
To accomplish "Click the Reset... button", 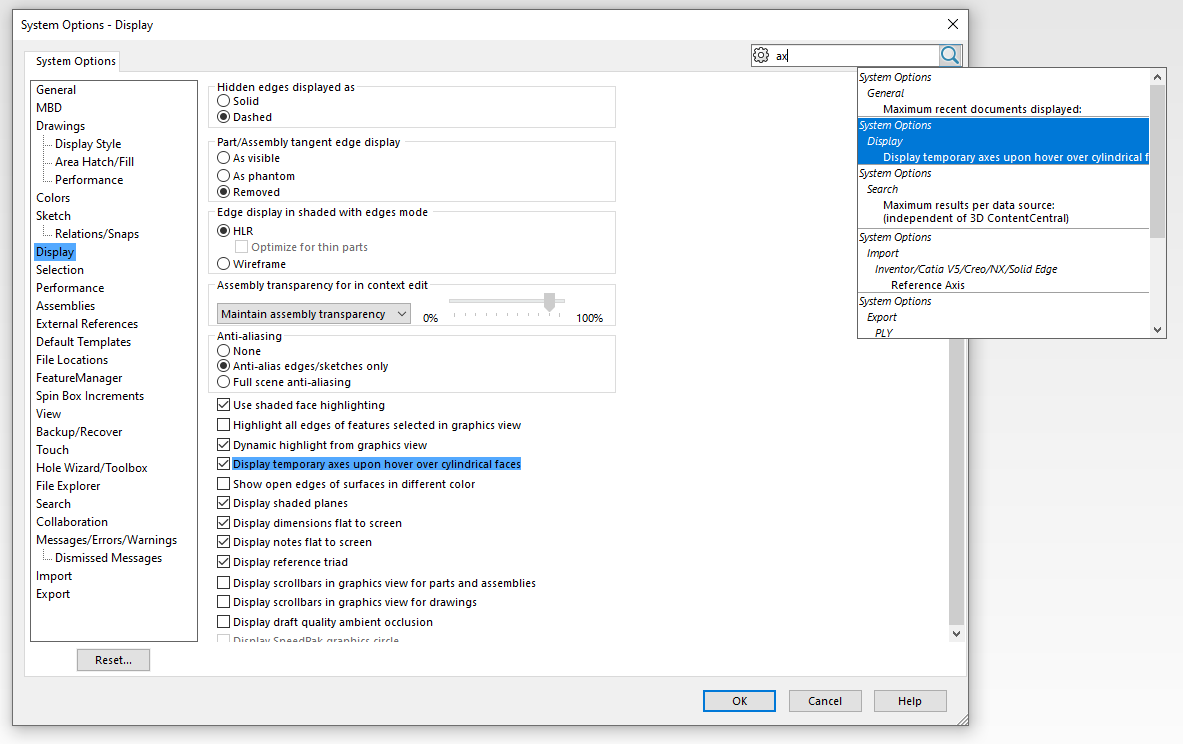I will pyautogui.click(x=113, y=660).
